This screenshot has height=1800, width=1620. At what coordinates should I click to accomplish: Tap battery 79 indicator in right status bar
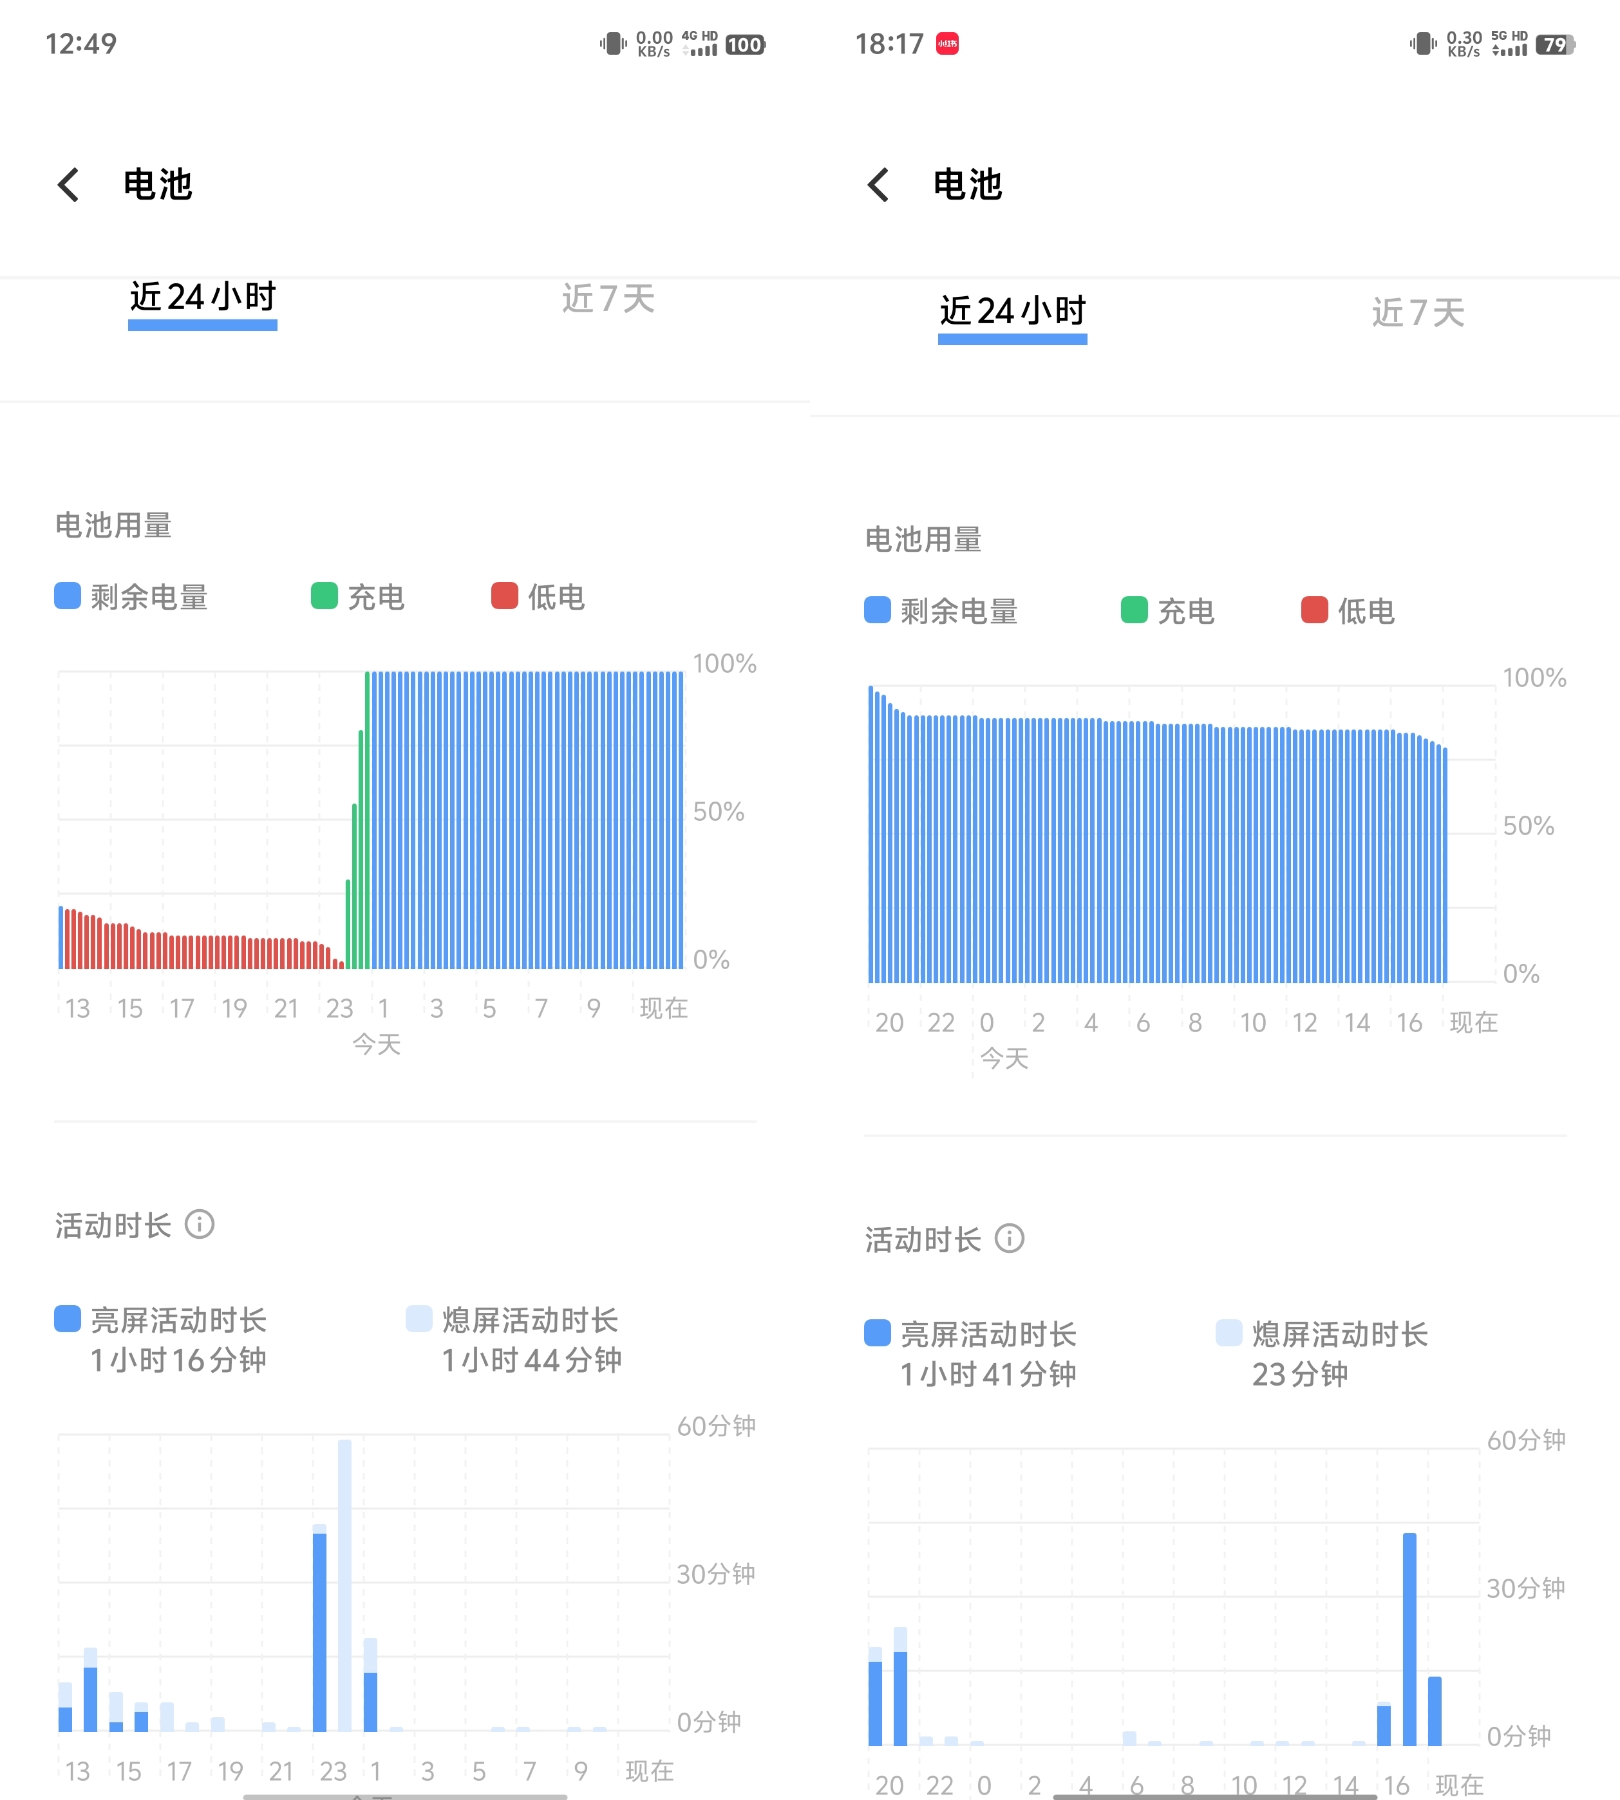coord(1555,44)
